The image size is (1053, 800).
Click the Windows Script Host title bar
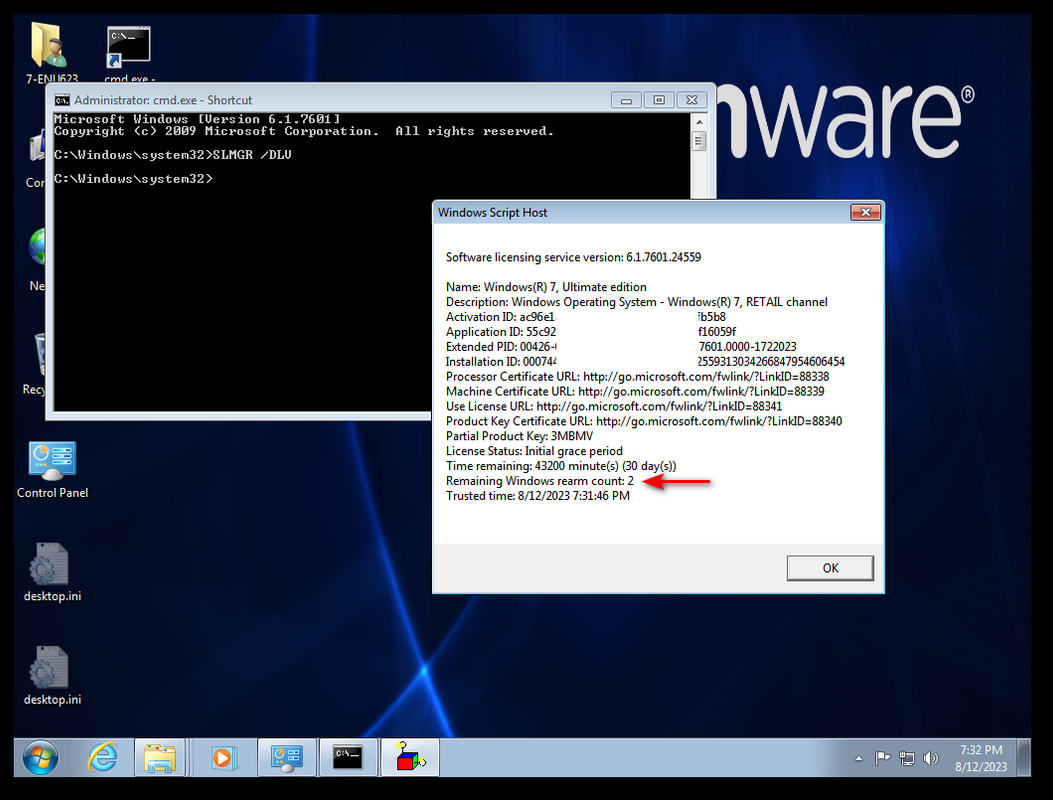pos(641,212)
